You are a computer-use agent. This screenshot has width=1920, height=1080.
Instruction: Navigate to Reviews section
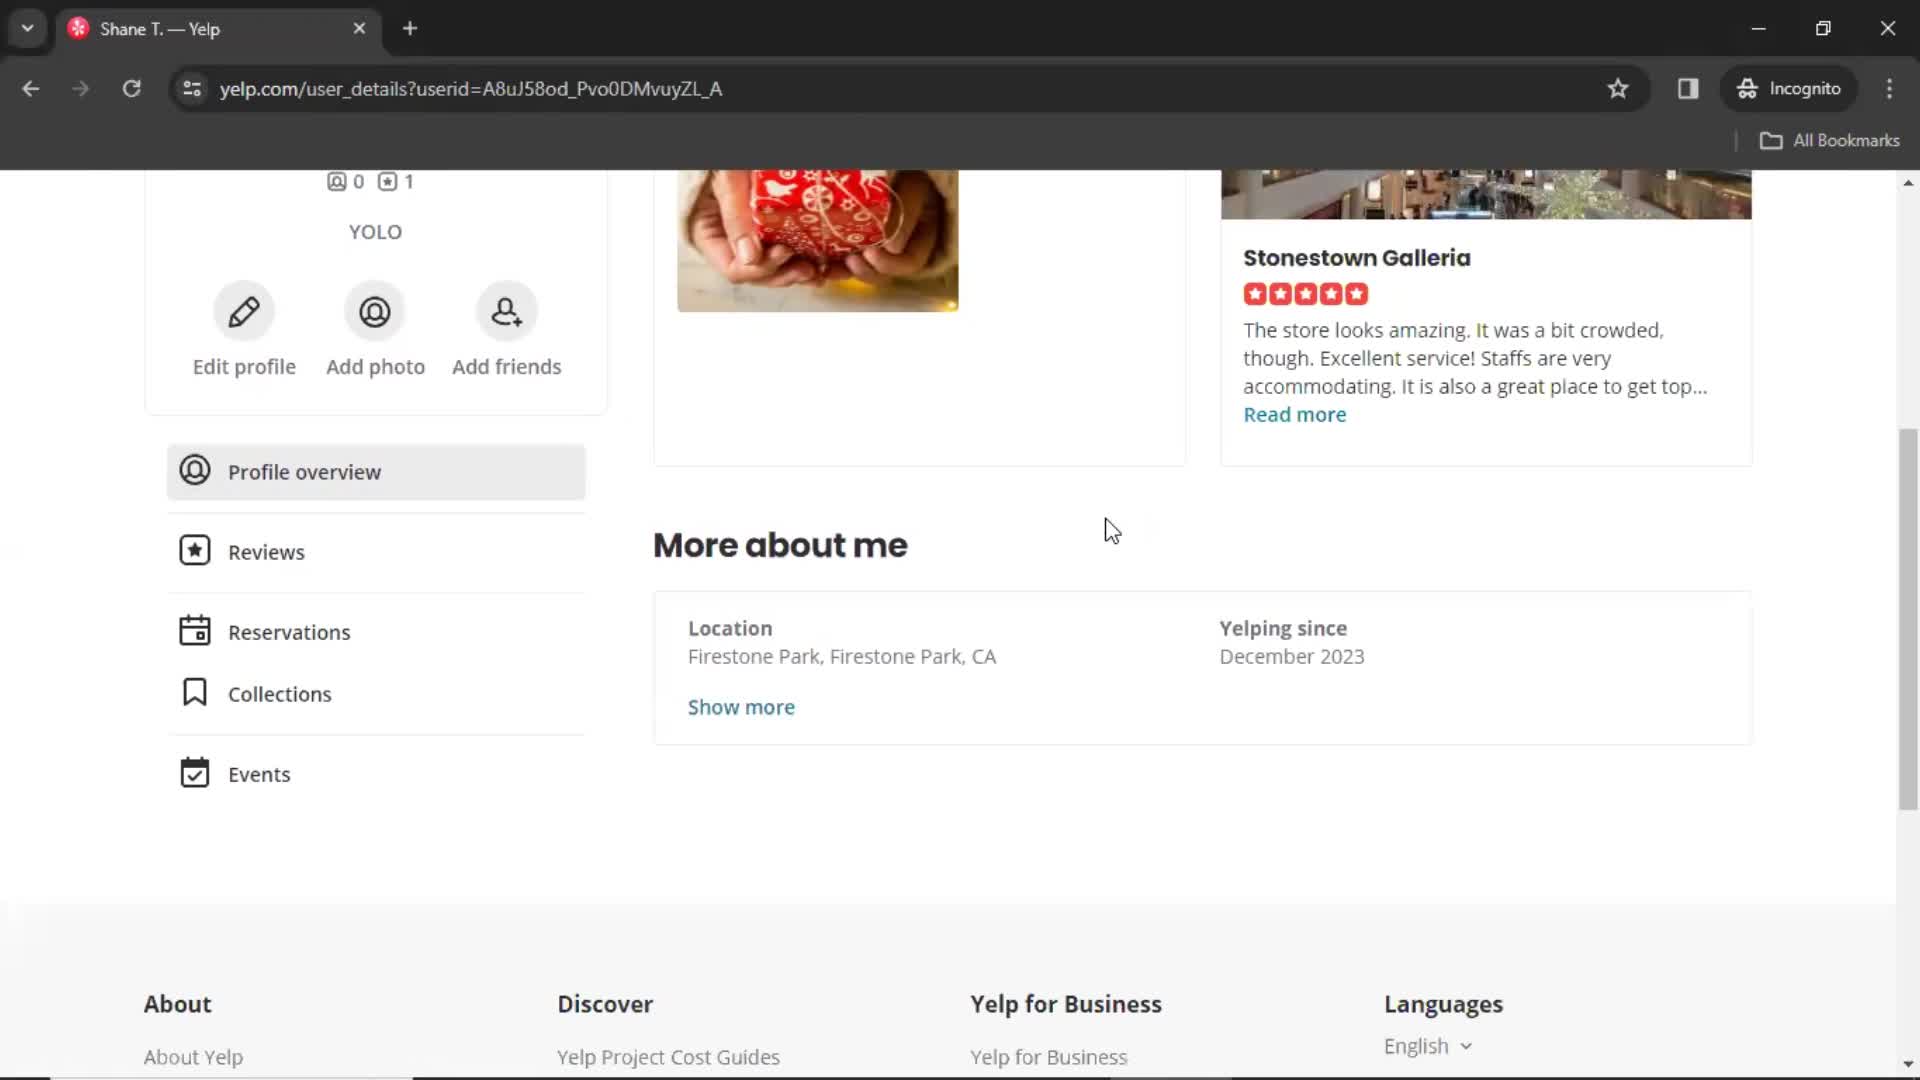click(266, 551)
